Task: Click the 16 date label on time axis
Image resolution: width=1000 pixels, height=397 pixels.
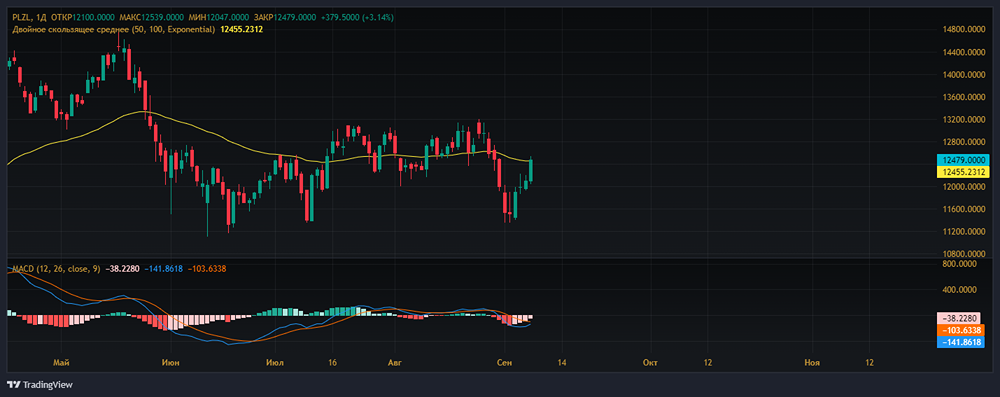Action: (x=332, y=363)
